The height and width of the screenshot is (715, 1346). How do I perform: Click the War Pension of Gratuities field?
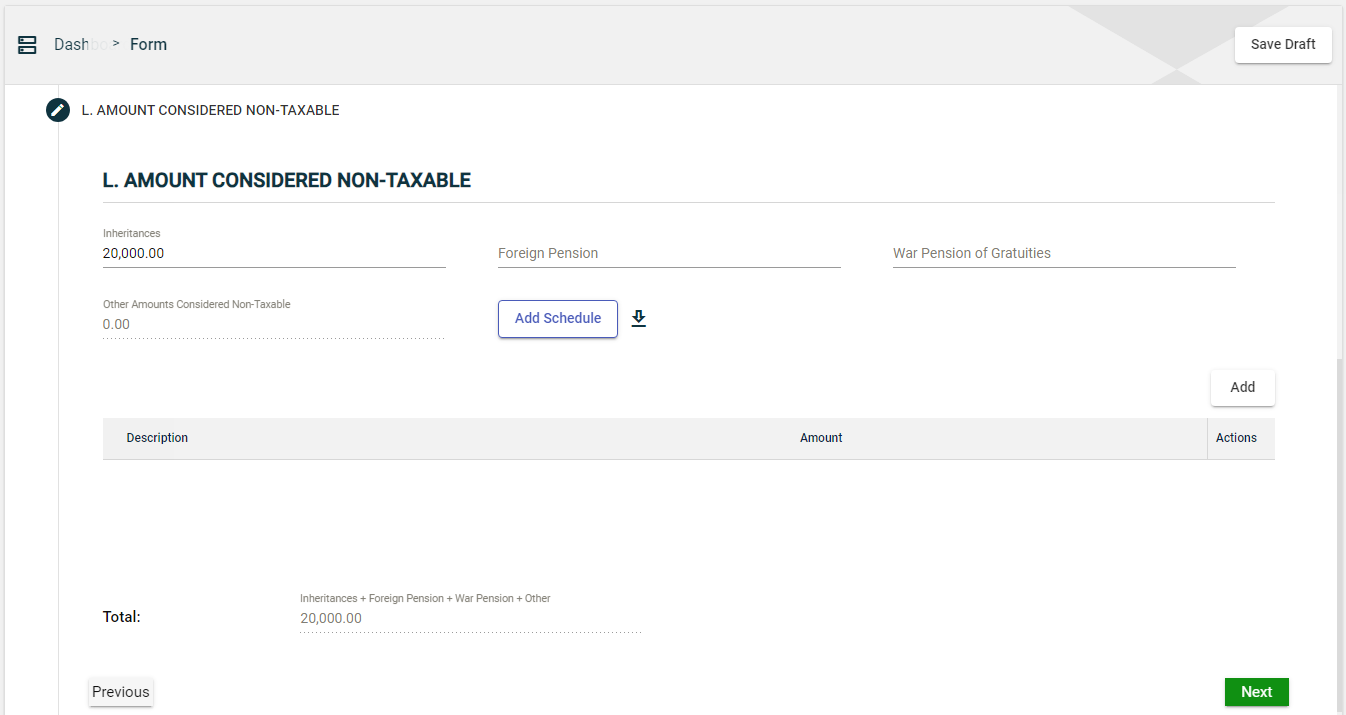[x=1063, y=254]
